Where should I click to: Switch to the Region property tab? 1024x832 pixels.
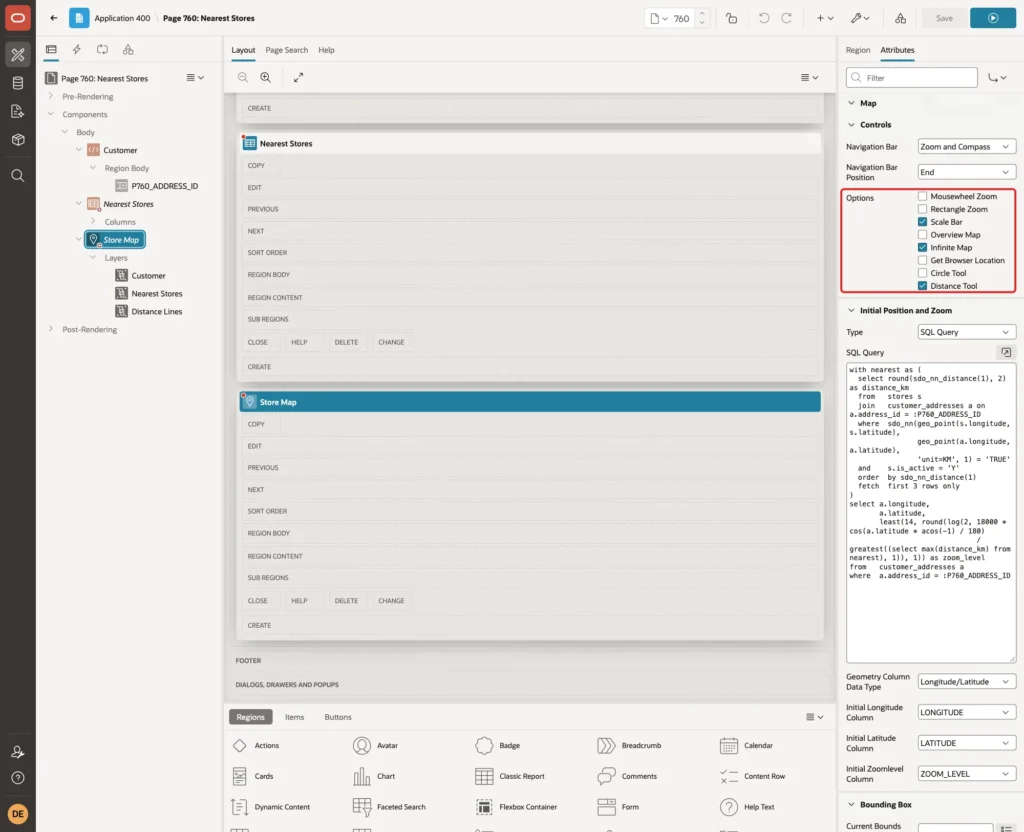pos(857,50)
